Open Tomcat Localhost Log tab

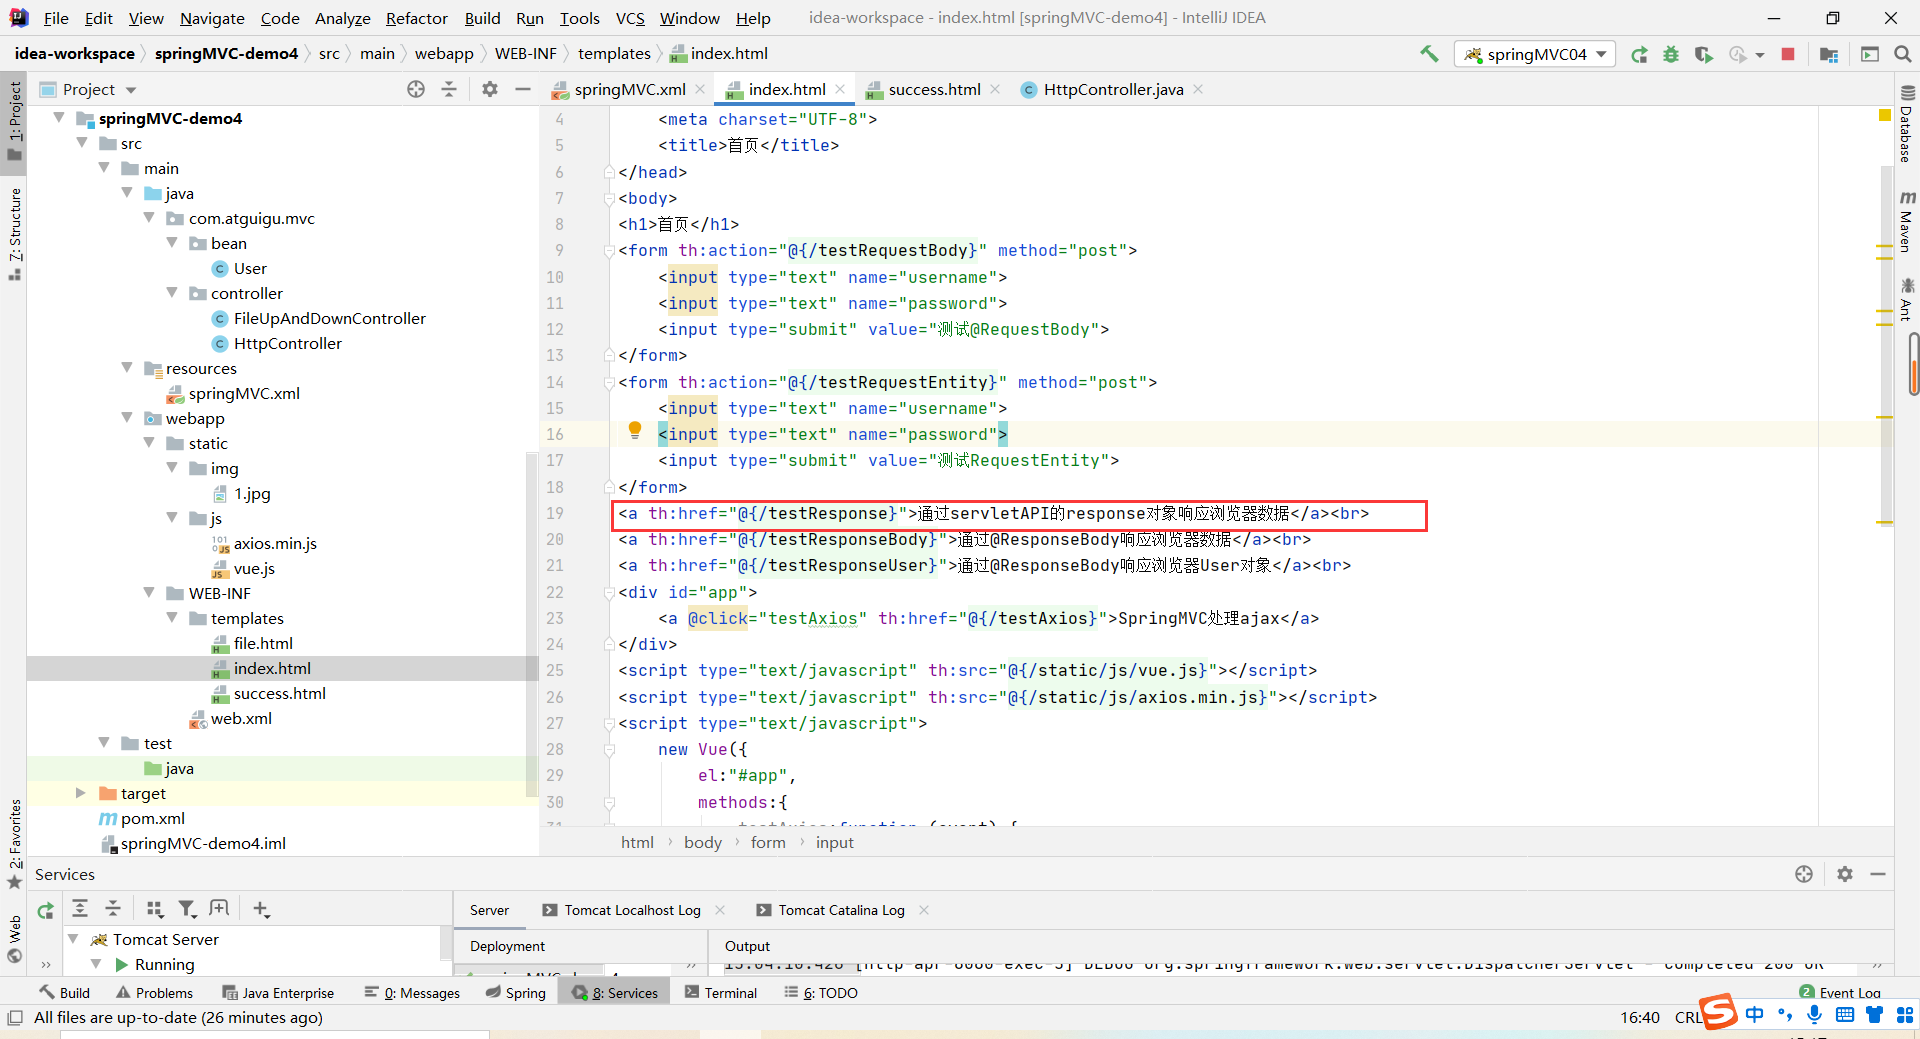[x=632, y=910]
